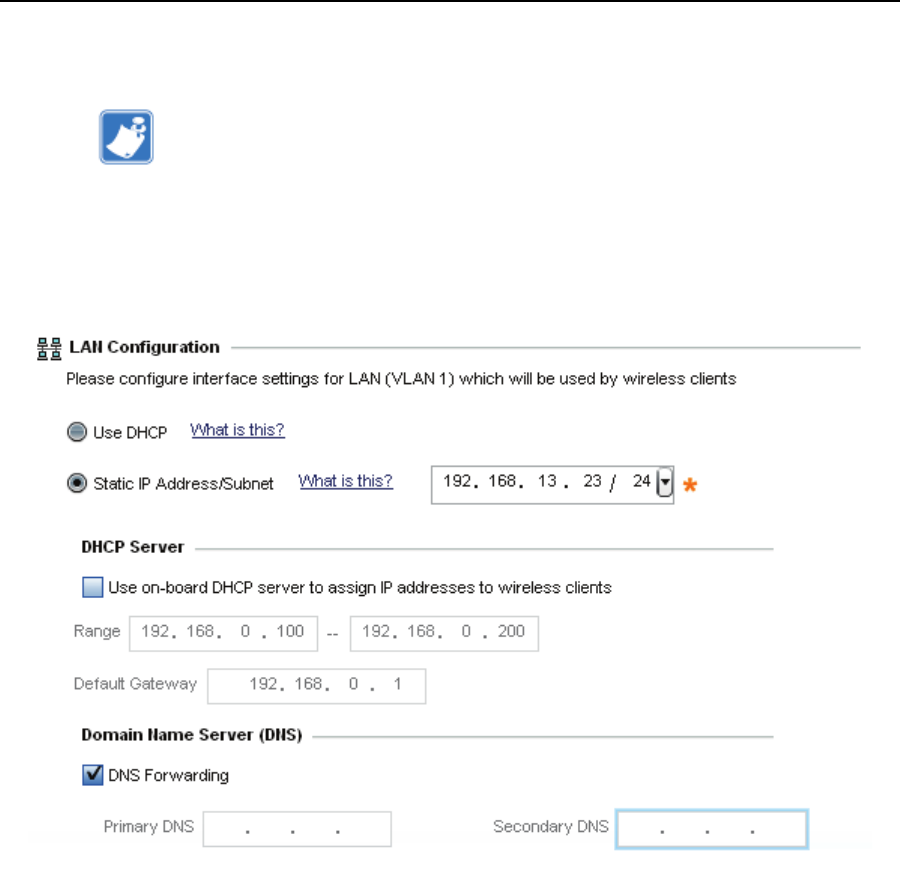Viewport: 900px width, 873px height.
Task: Open "What is this?" link beside Static IP
Action: click(x=346, y=481)
